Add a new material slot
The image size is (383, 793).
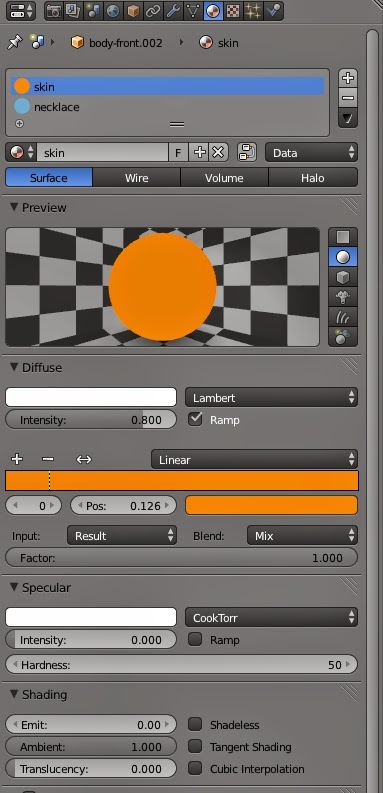(x=348, y=78)
